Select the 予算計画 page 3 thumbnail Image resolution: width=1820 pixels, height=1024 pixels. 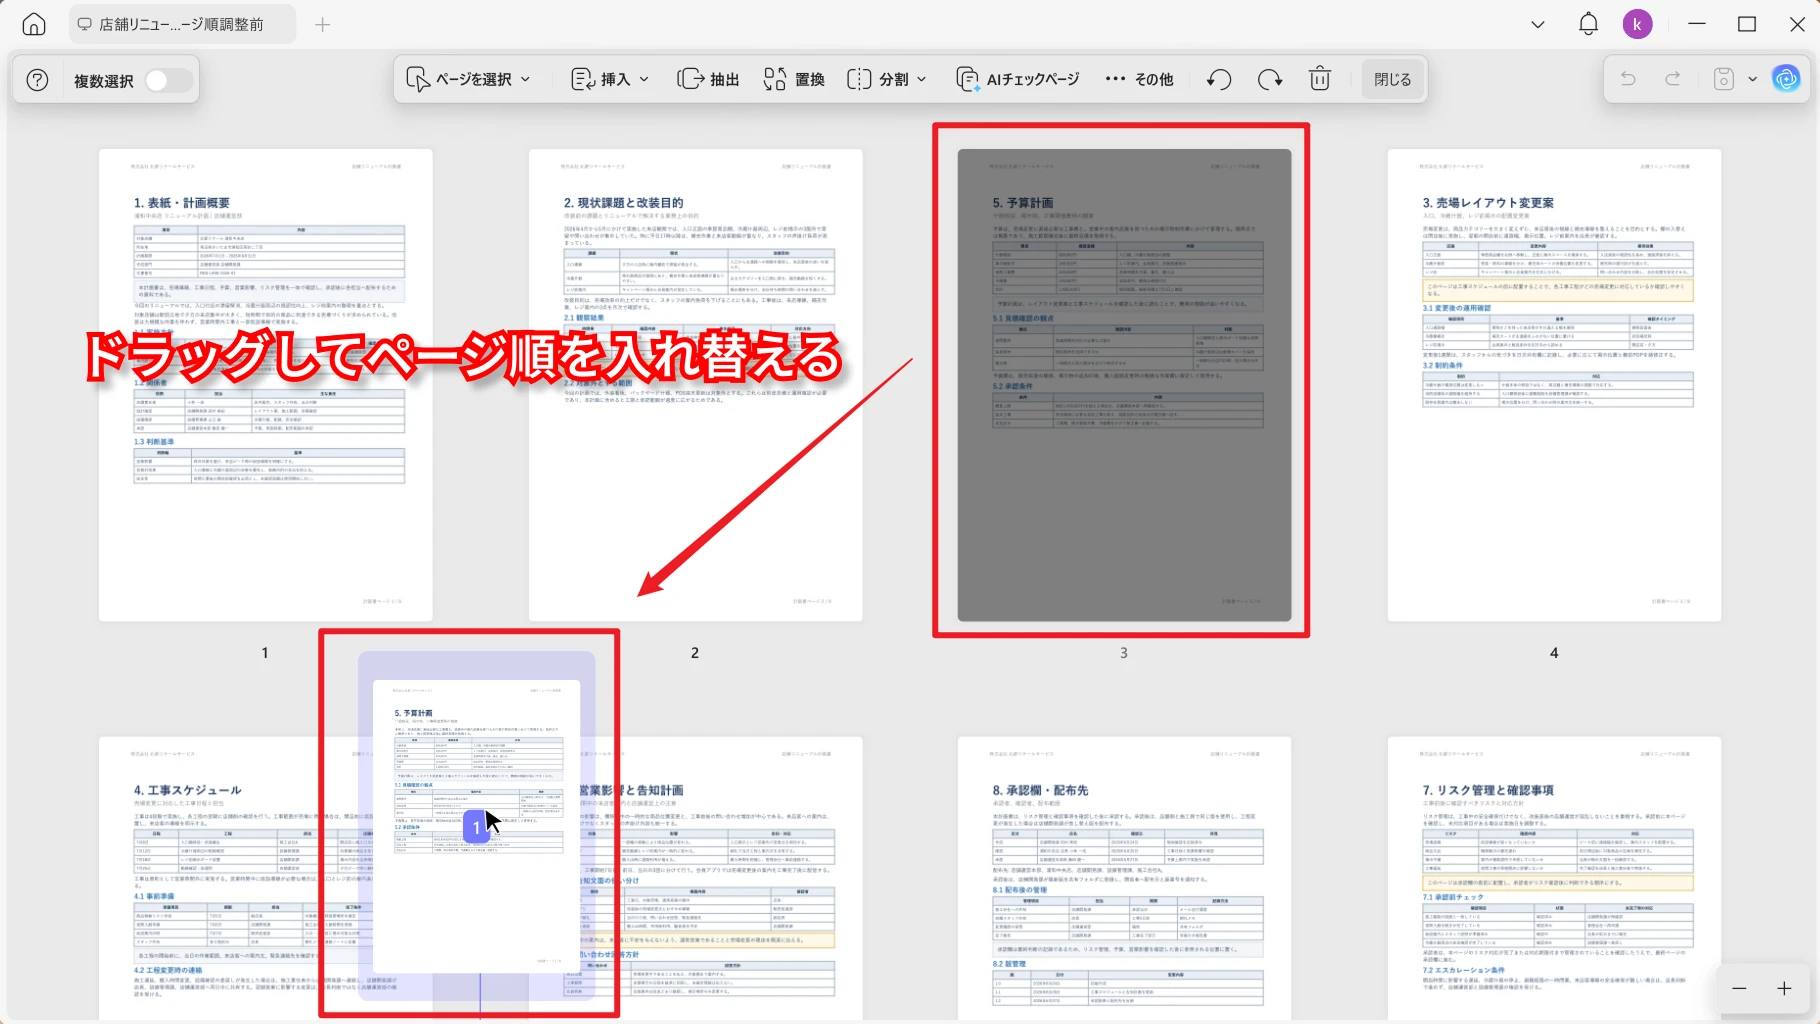pyautogui.click(x=1124, y=385)
